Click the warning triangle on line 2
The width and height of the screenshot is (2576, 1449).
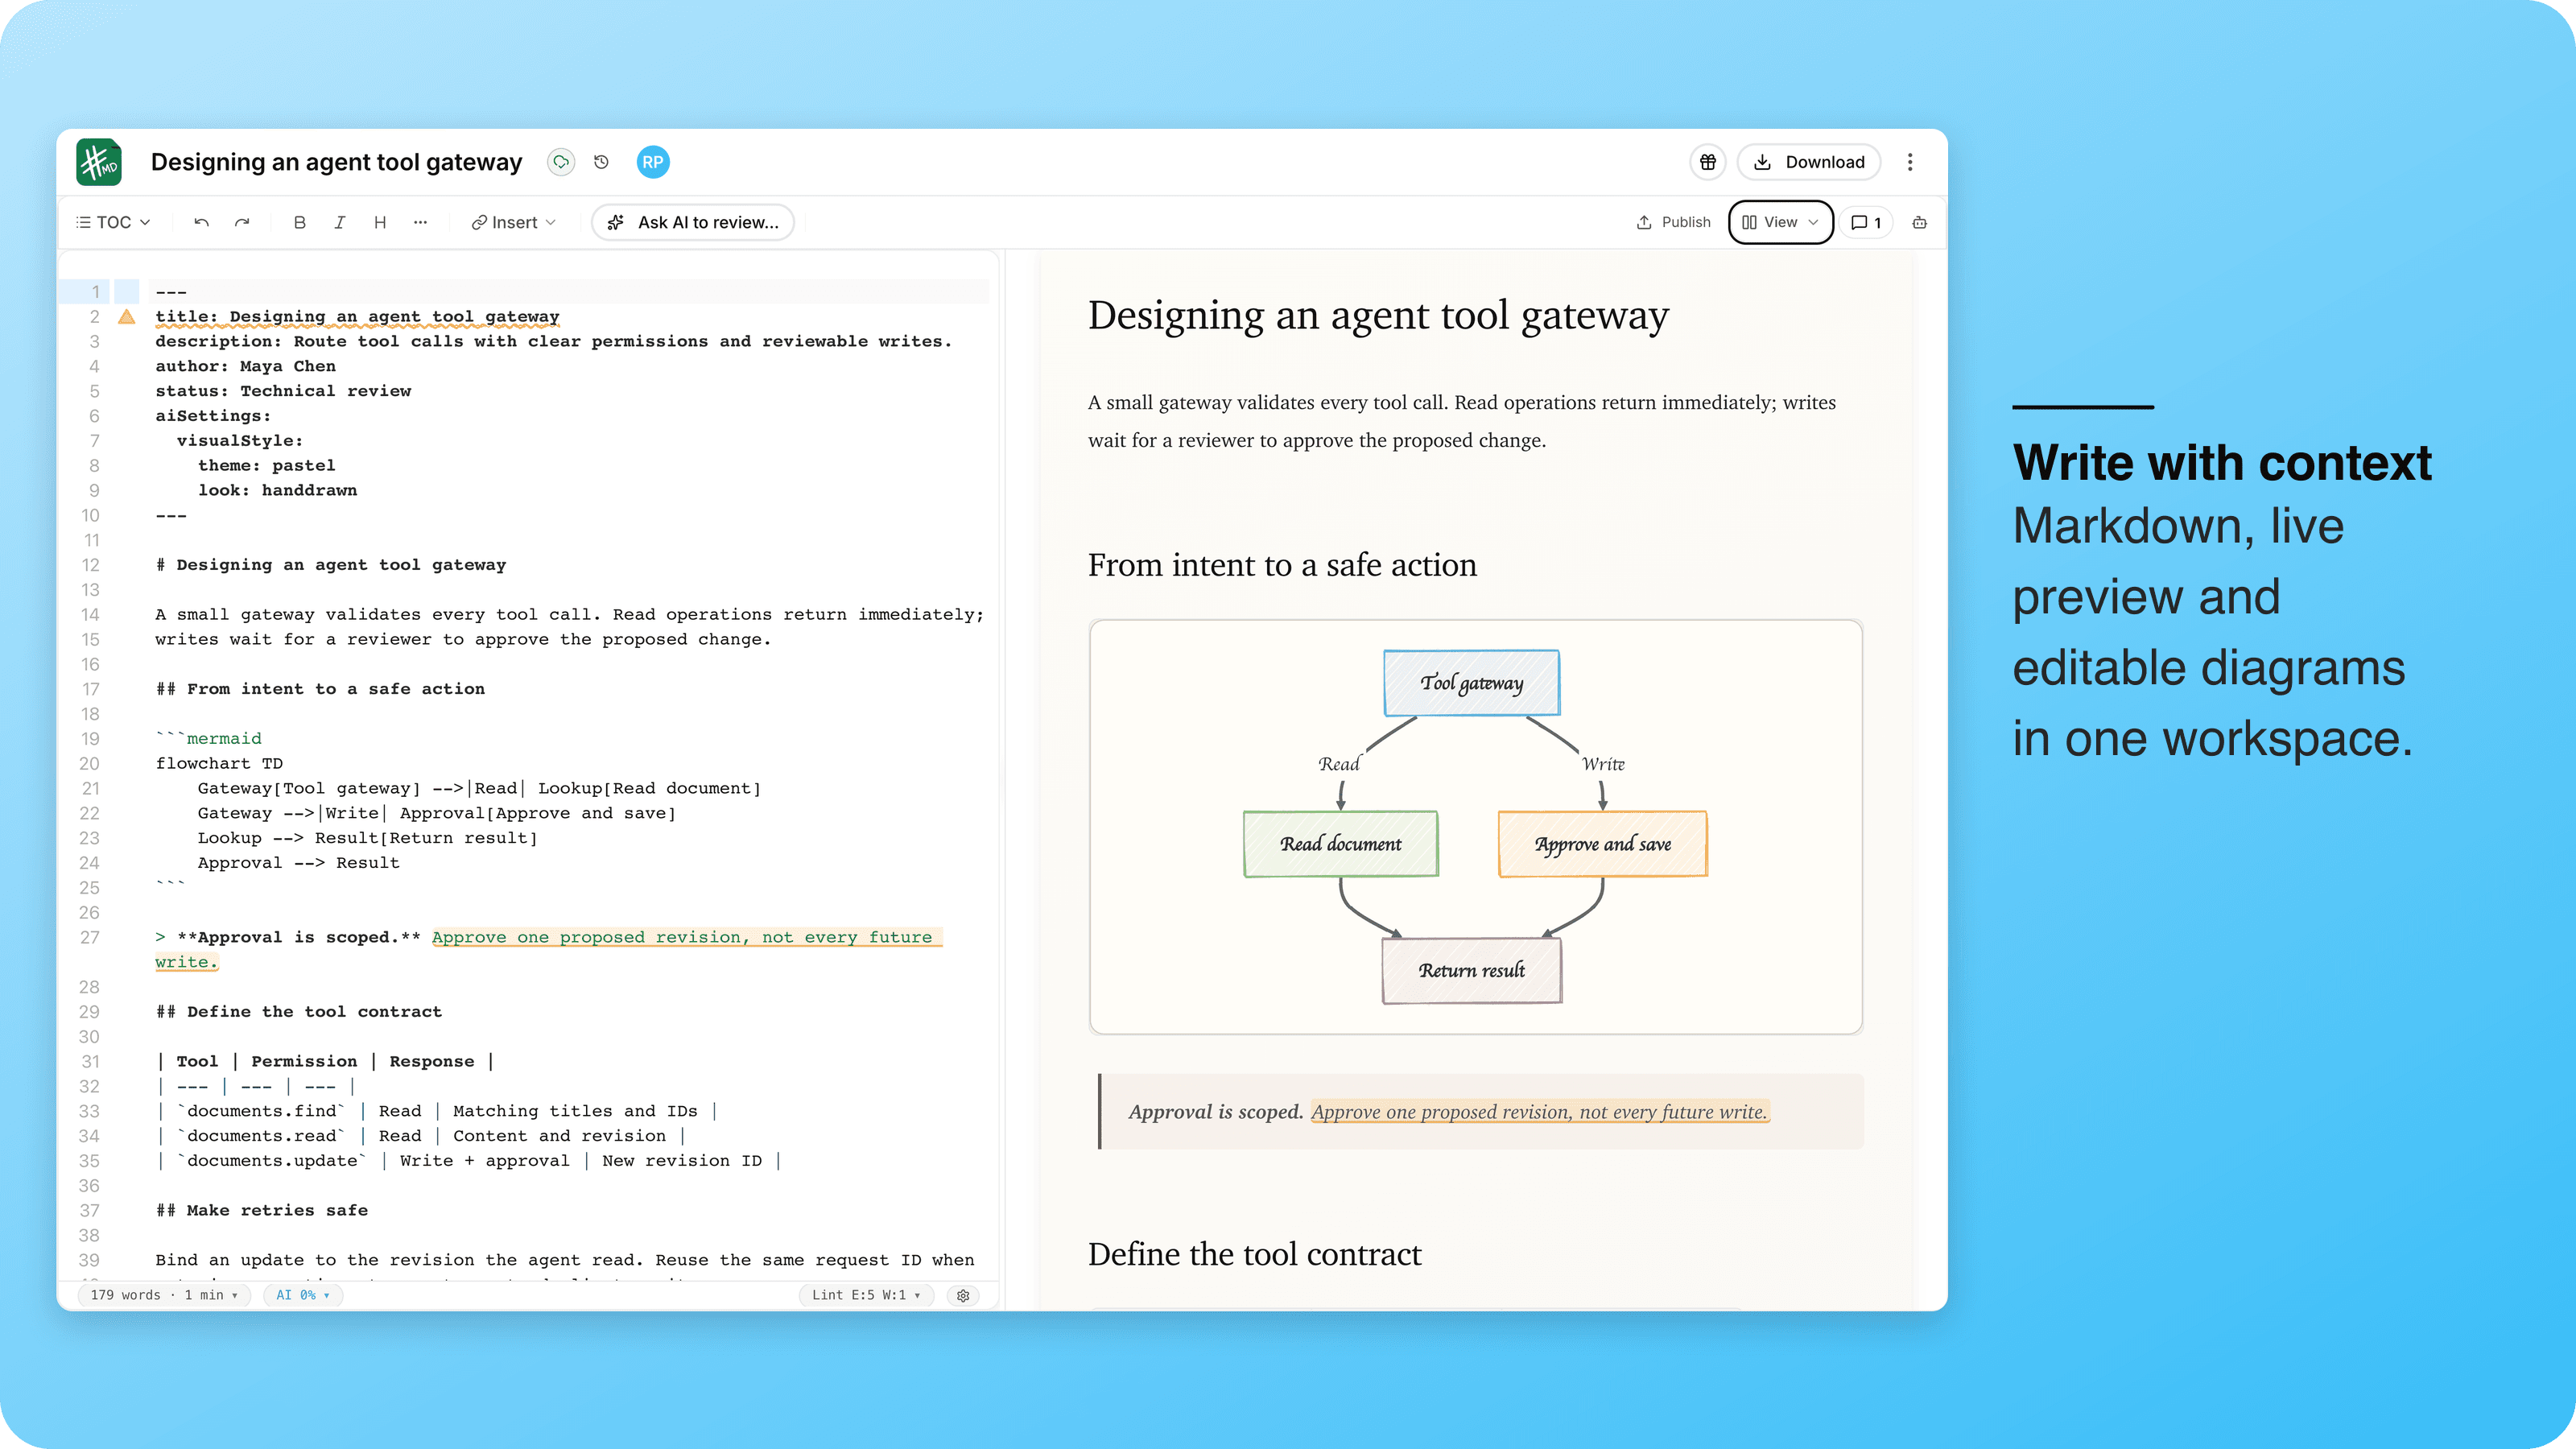(x=127, y=317)
